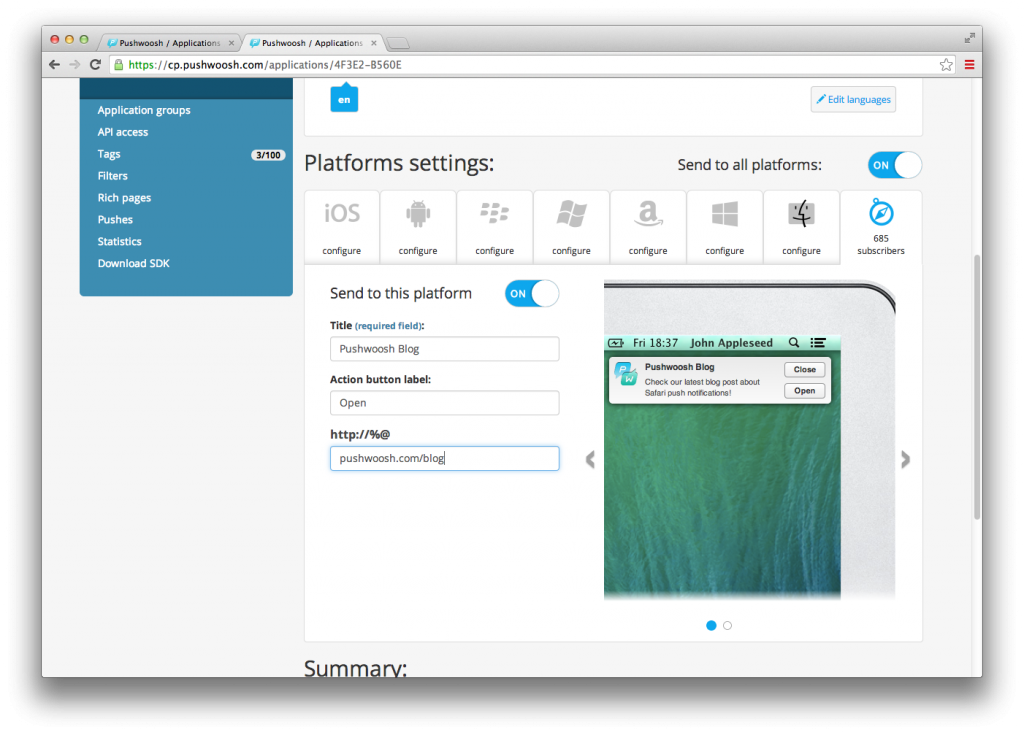
Task: Click the 685 subscribers label
Action: pos(881,244)
